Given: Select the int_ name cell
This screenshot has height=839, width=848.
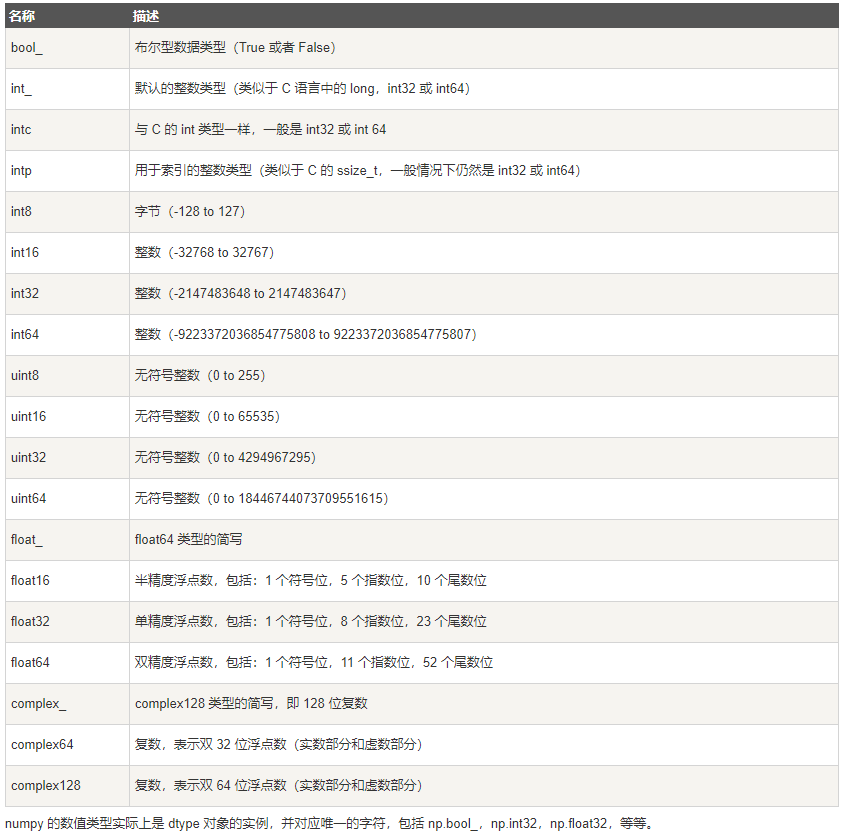Looking at the screenshot, I should pos(67,89).
